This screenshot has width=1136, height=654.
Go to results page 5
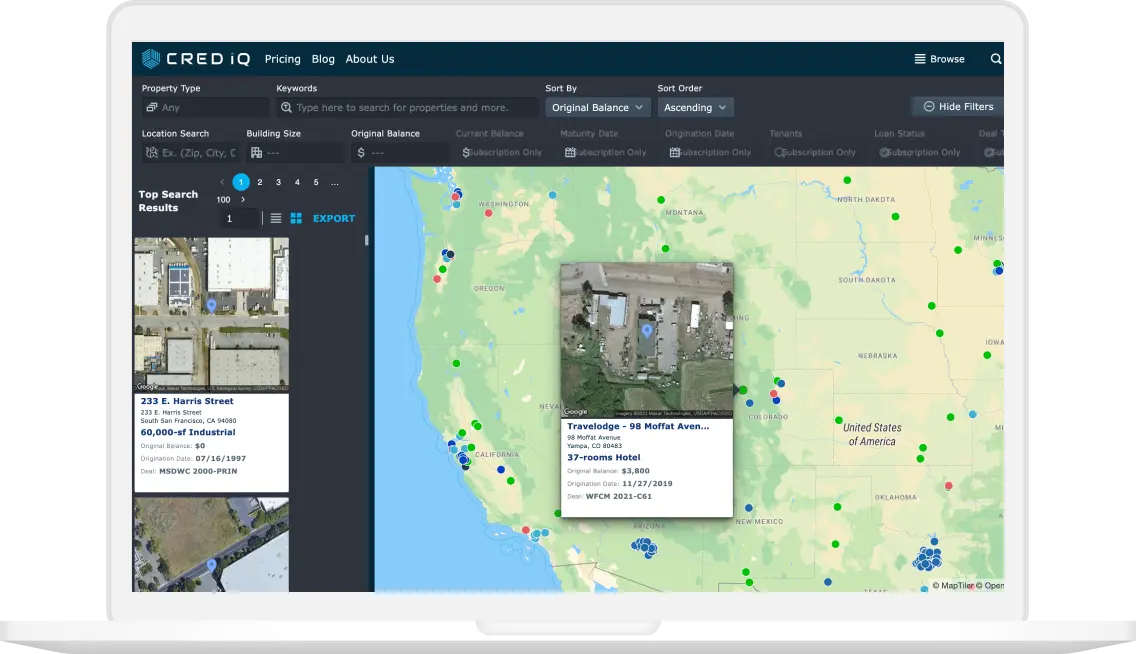pyautogui.click(x=316, y=182)
